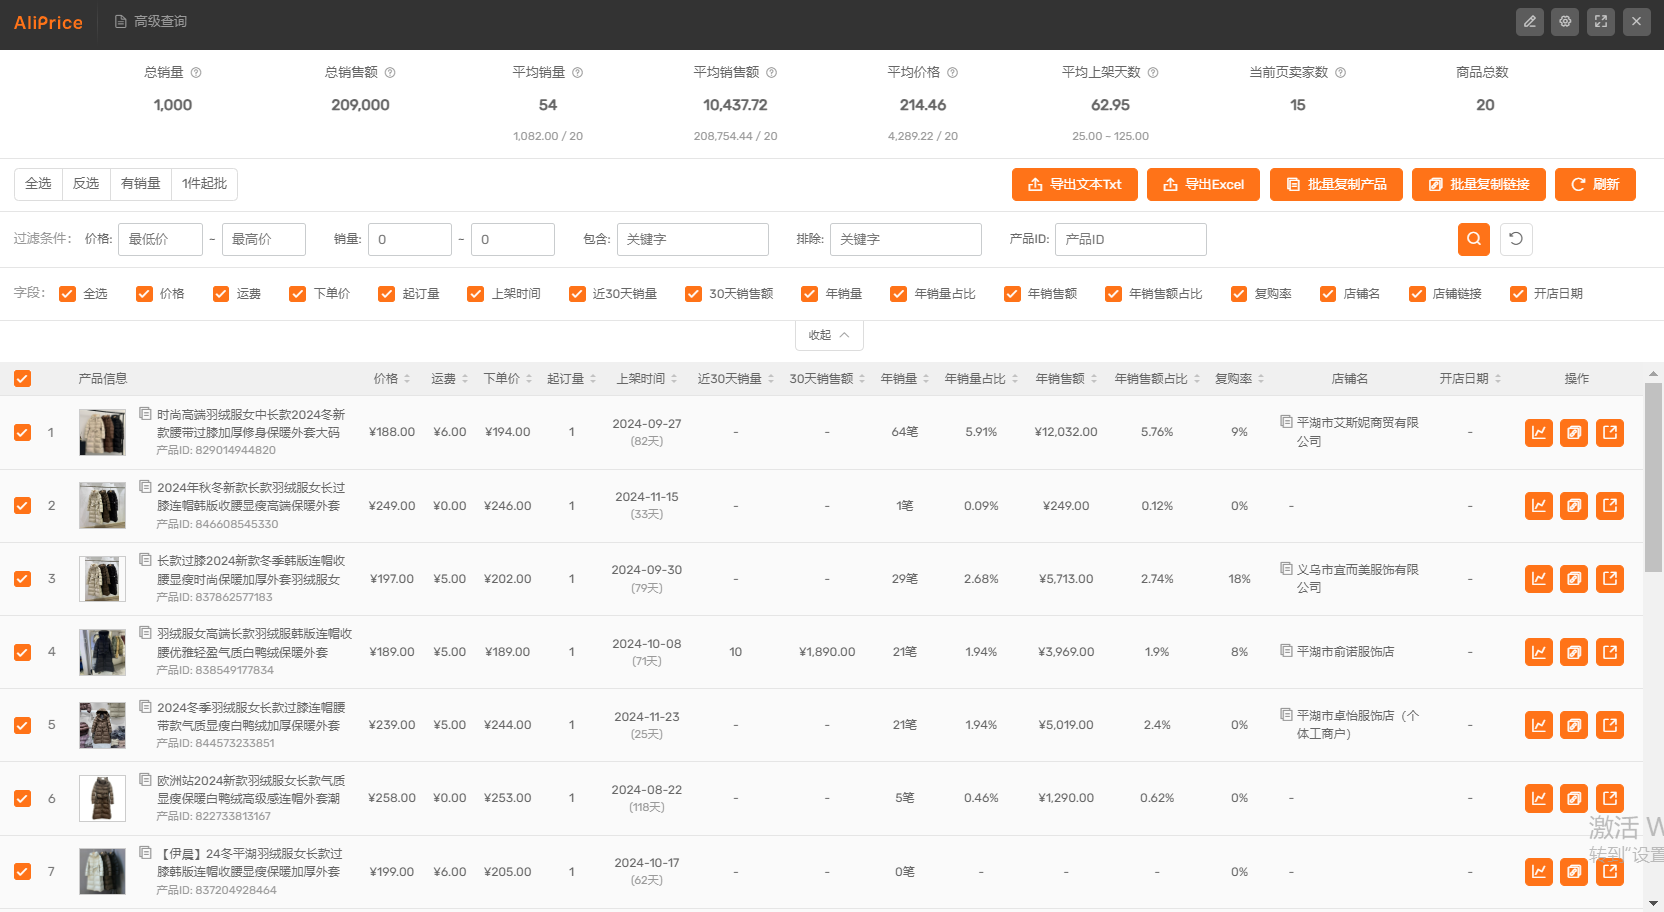Viewport: 1664px width, 912px height.
Task: Open trend chart icon for row 4
Action: pyautogui.click(x=1539, y=652)
